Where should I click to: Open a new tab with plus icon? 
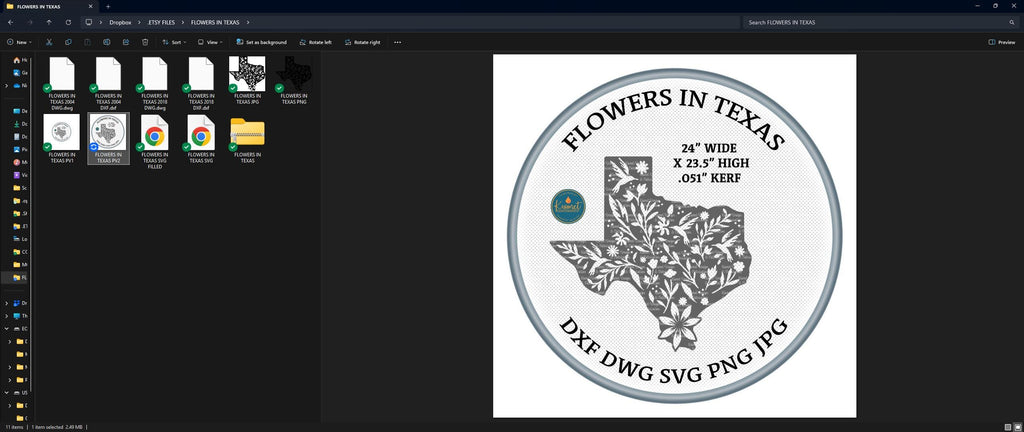point(108,6)
